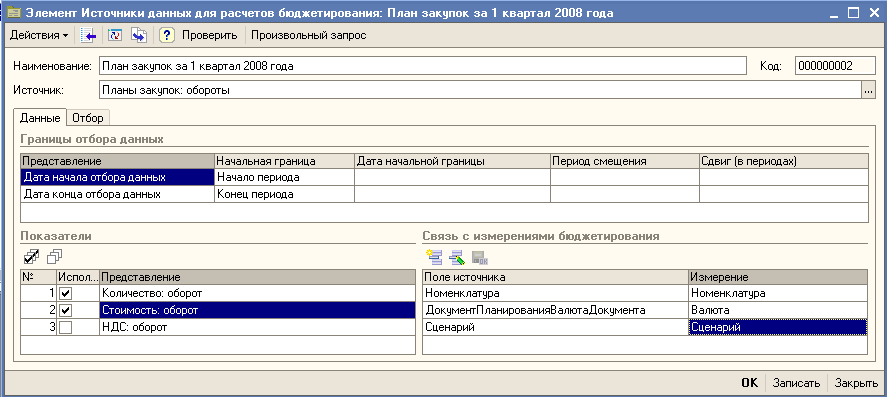887x397 pixels.
Task: Click the Проверить button
Action: (x=209, y=35)
